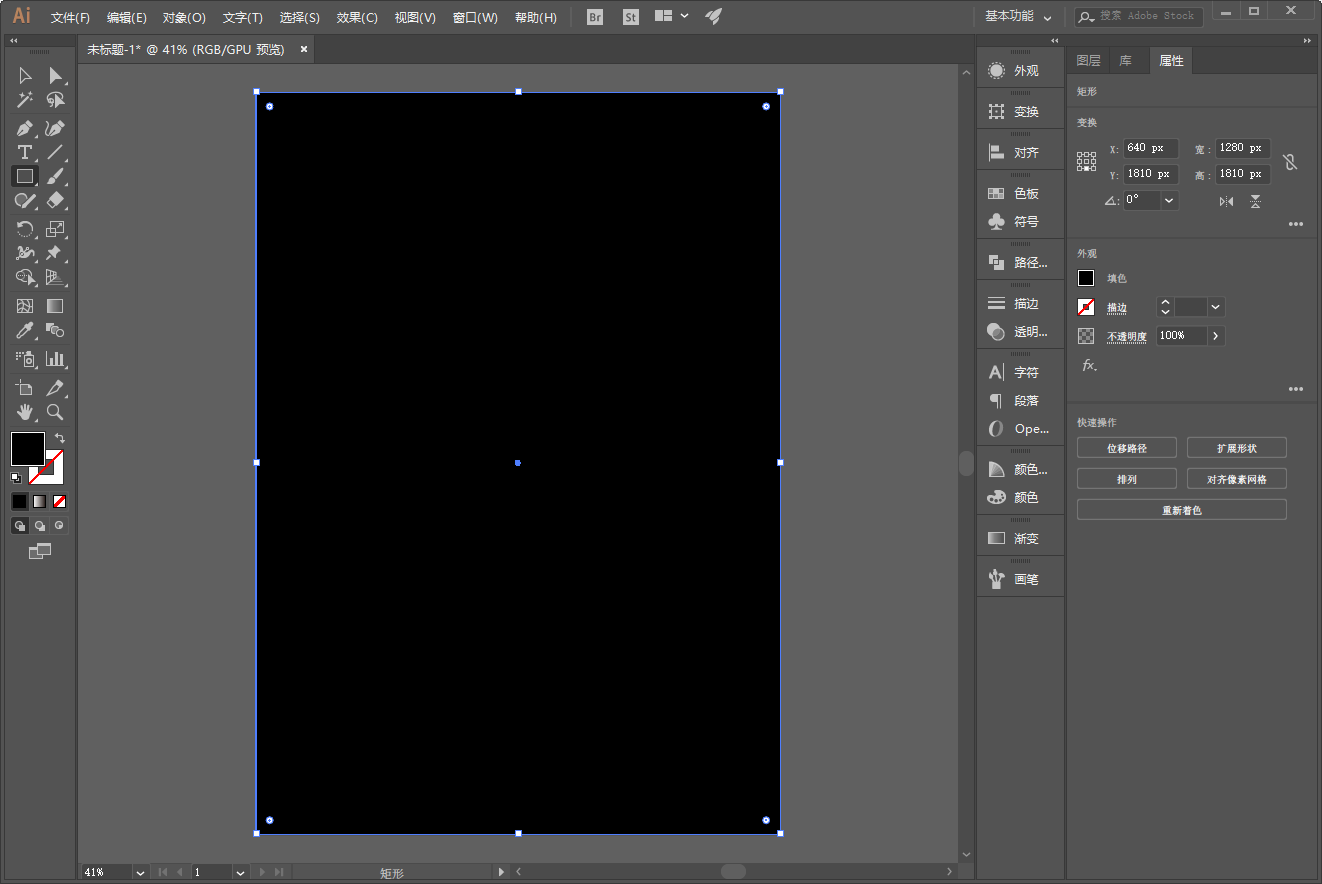Select the Column Graph tool
This screenshot has height=884, width=1322.
click(x=56, y=359)
